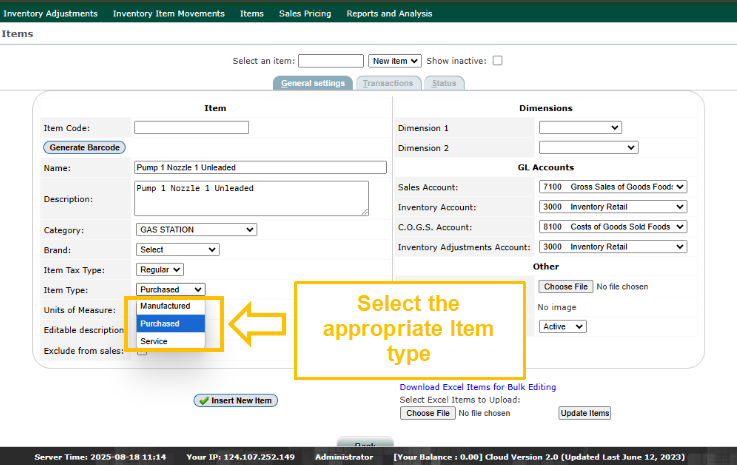Open the Sales Pricing menu

click(305, 14)
